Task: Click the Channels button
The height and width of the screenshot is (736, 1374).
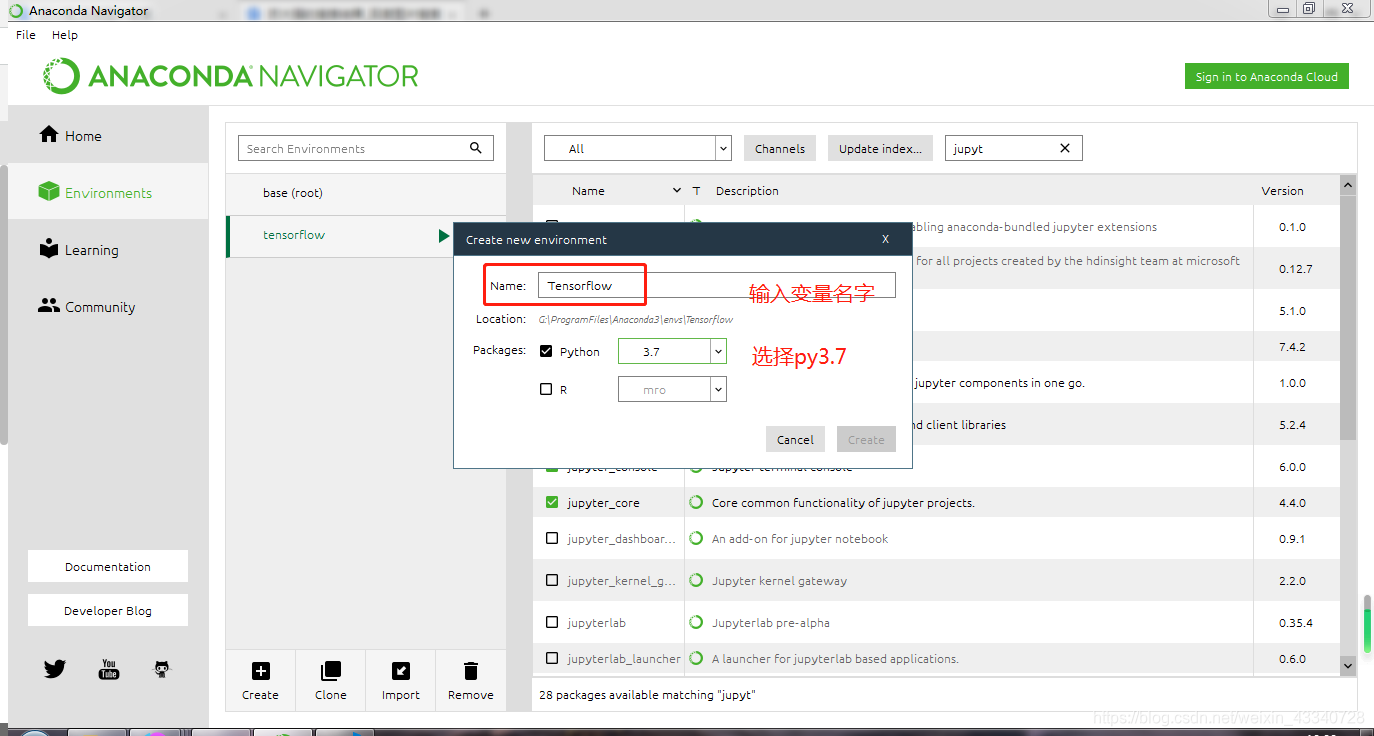Action: pyautogui.click(x=780, y=148)
